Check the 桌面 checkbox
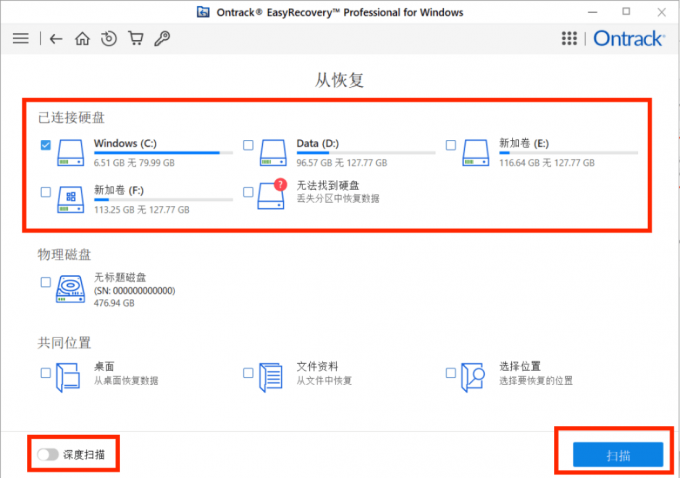The width and height of the screenshot is (680, 478). [46, 373]
